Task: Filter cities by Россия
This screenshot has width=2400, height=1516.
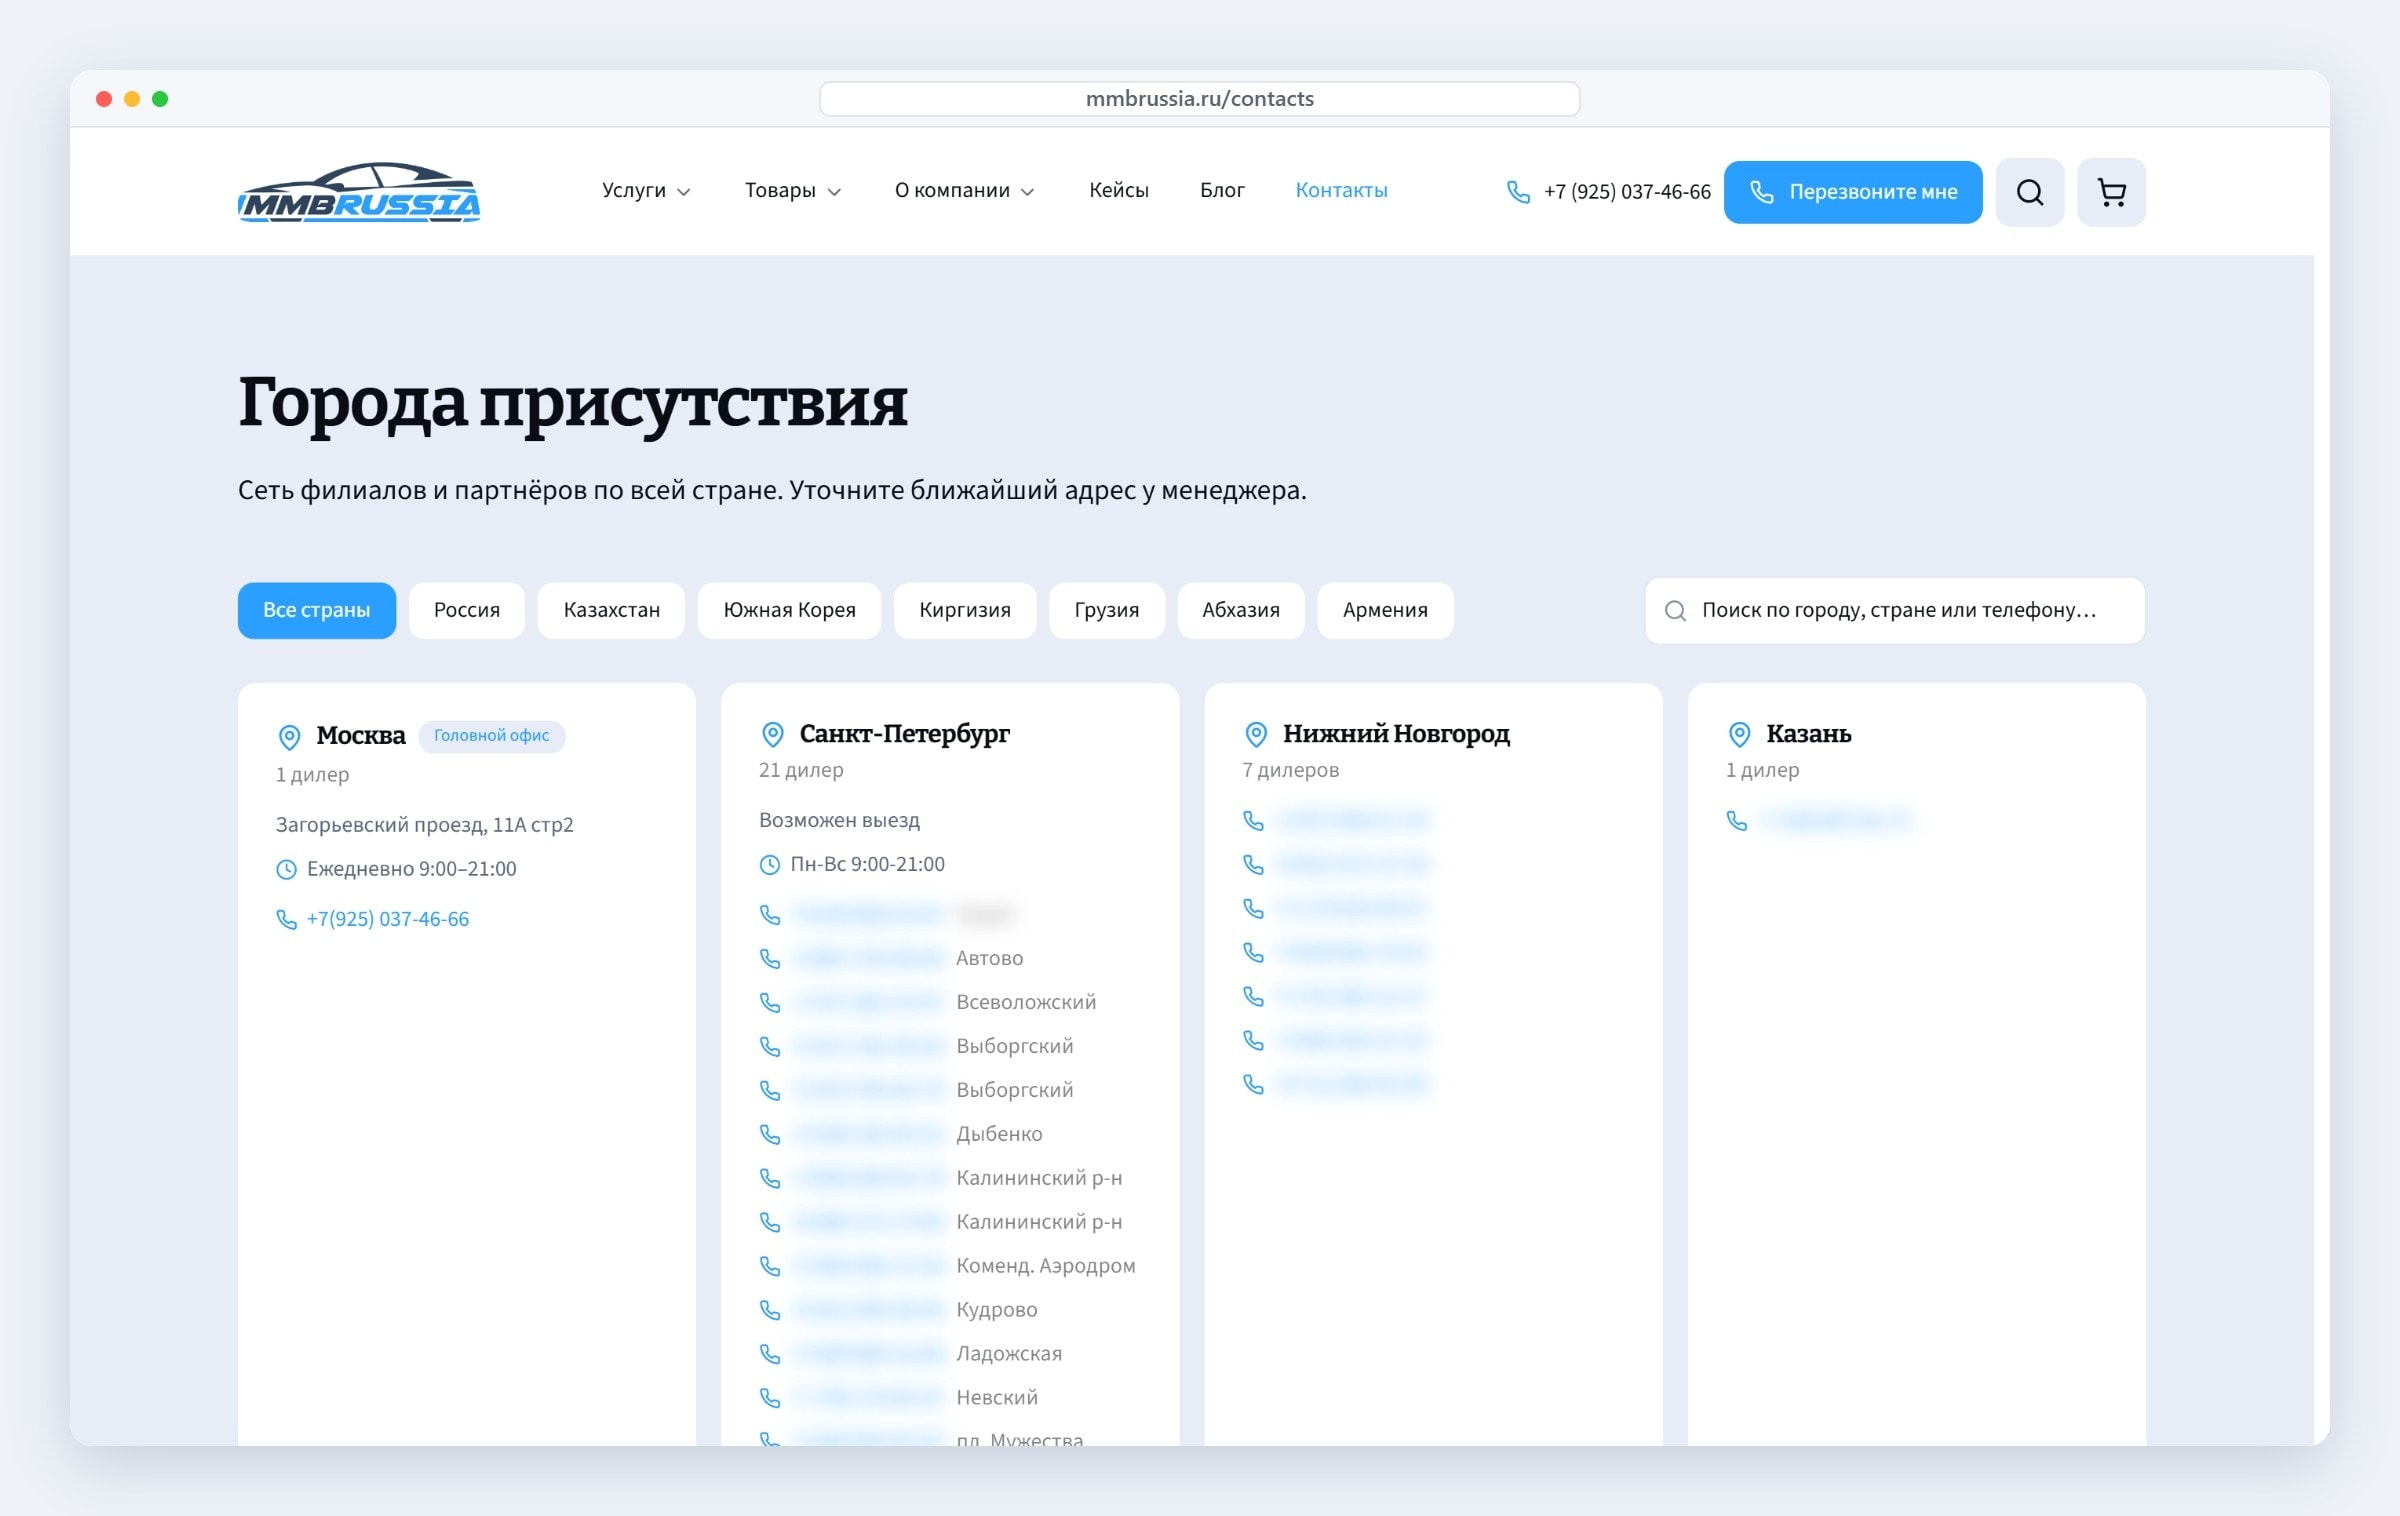Action: [467, 611]
